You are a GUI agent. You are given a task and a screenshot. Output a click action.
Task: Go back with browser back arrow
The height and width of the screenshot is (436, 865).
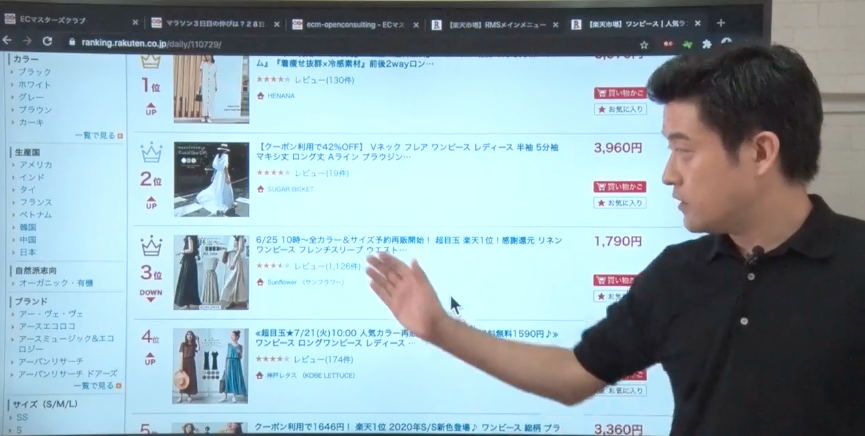click(x=7, y=41)
